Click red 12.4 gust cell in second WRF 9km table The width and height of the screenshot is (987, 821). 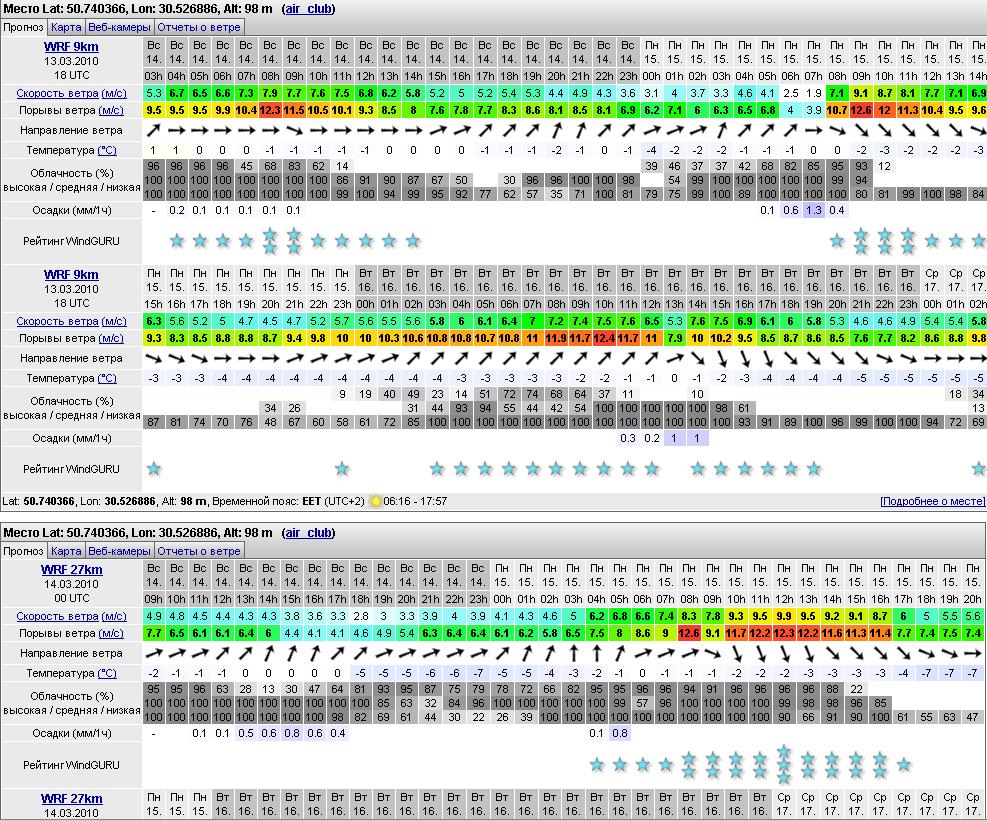(x=603, y=338)
